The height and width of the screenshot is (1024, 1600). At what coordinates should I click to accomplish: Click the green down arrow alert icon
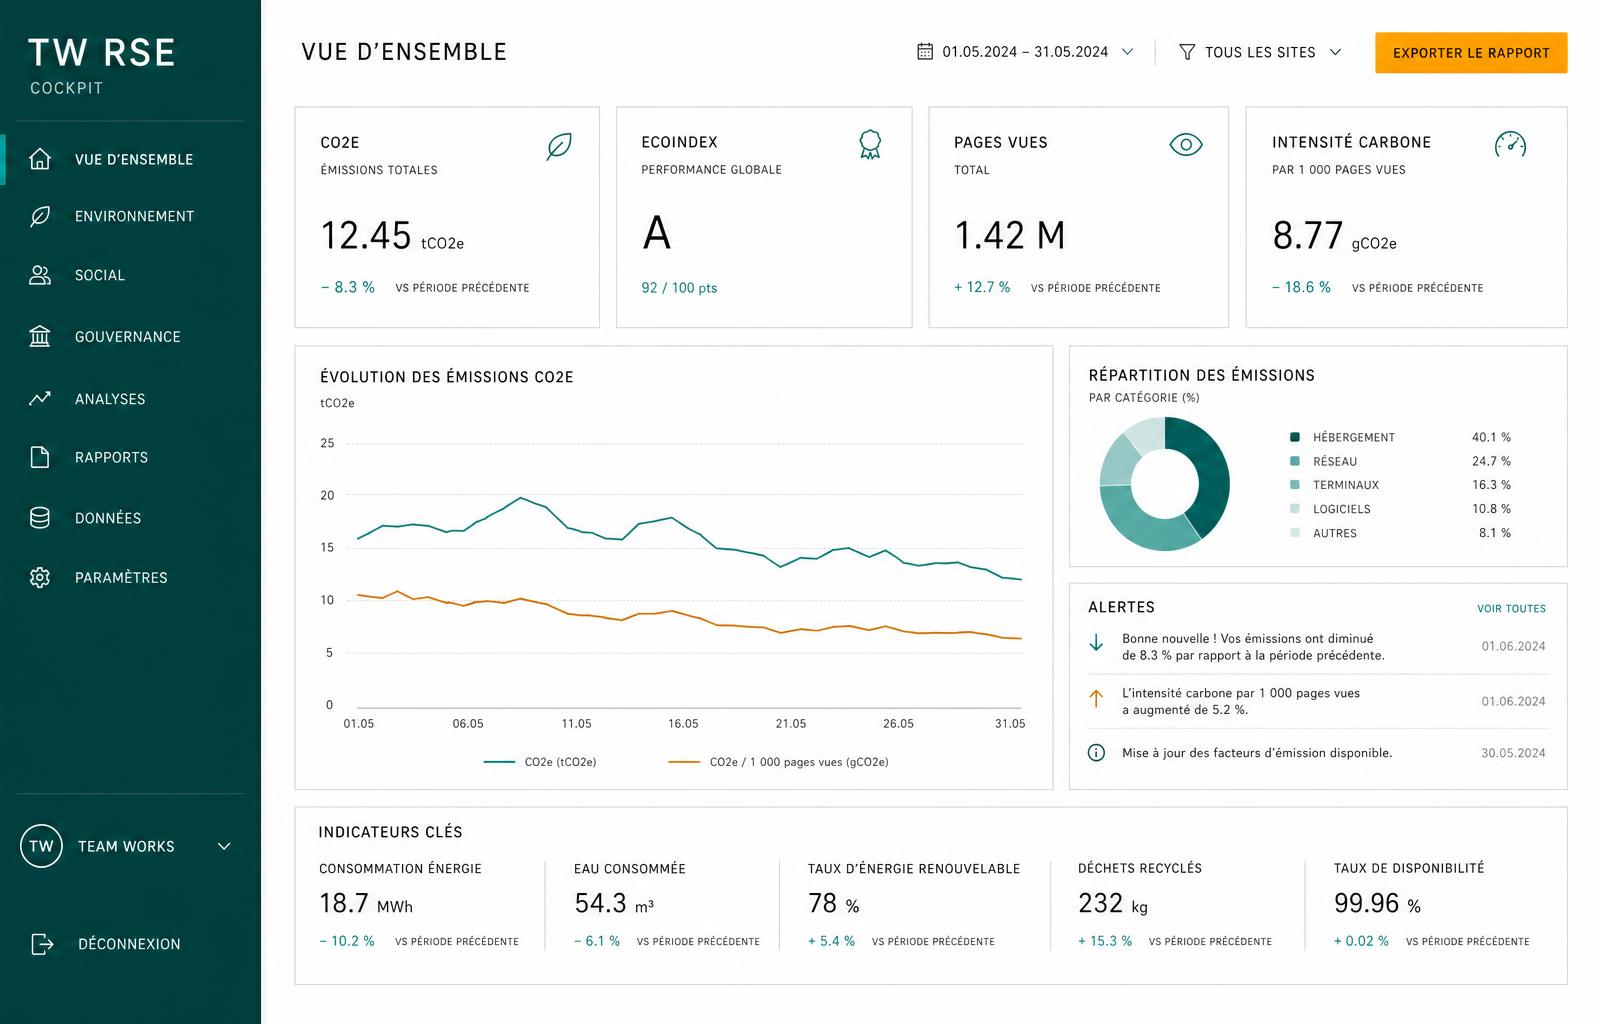tap(1096, 643)
